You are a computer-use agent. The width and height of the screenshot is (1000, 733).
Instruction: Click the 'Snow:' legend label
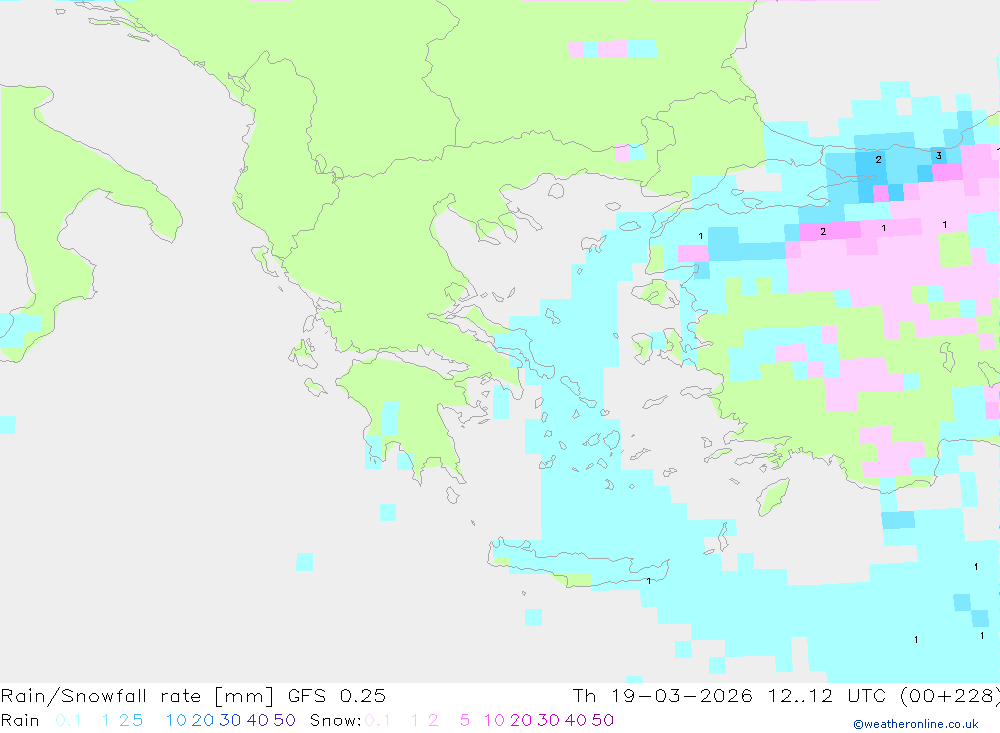[335, 720]
